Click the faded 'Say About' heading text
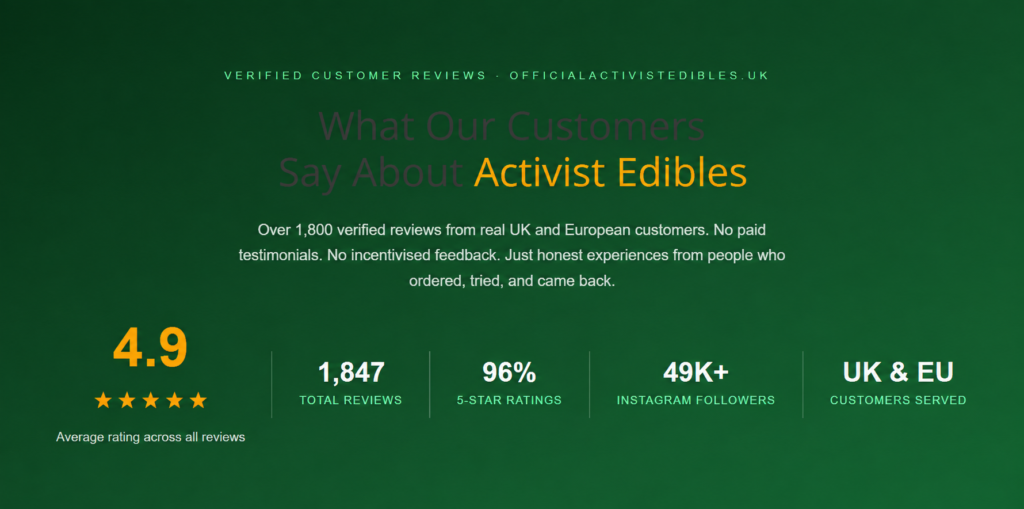Image resolution: width=1024 pixels, height=509 pixels. [x=371, y=172]
